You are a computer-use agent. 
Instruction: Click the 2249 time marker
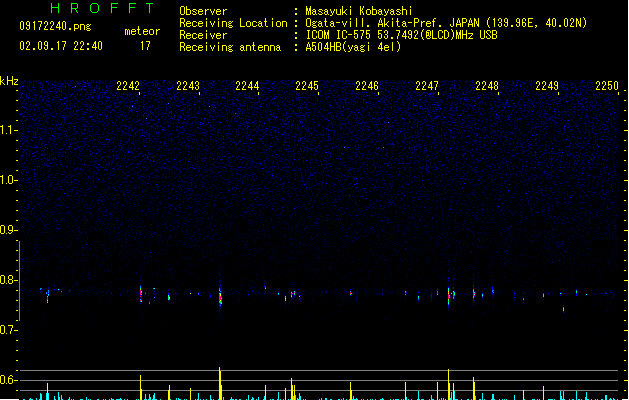[x=547, y=86]
